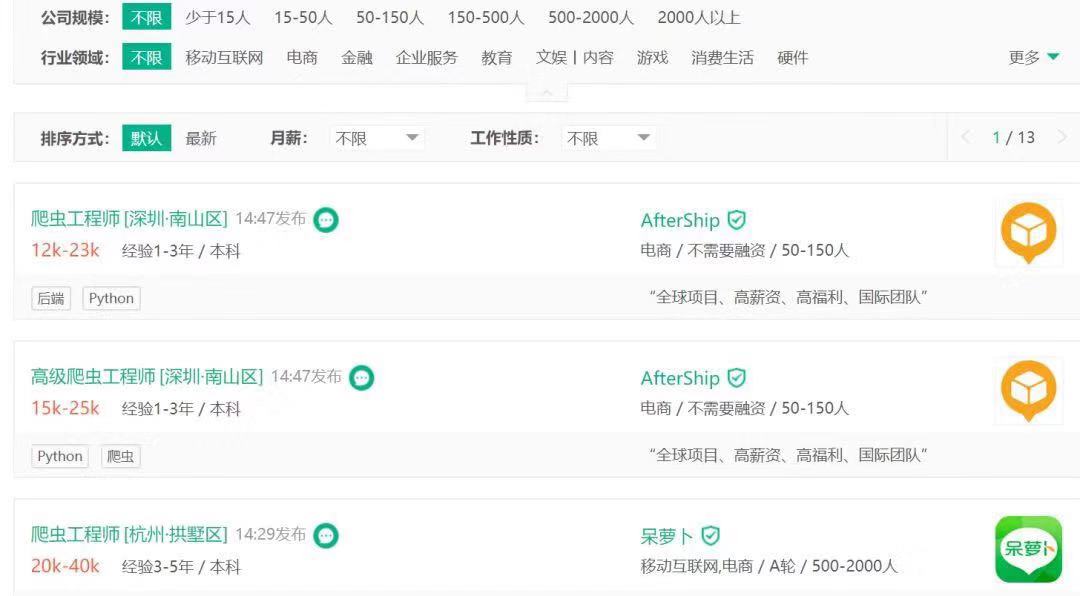Open chat for the 高级爬虫工程师 listing
Viewport: 1080px width, 596px height.
coord(362,378)
